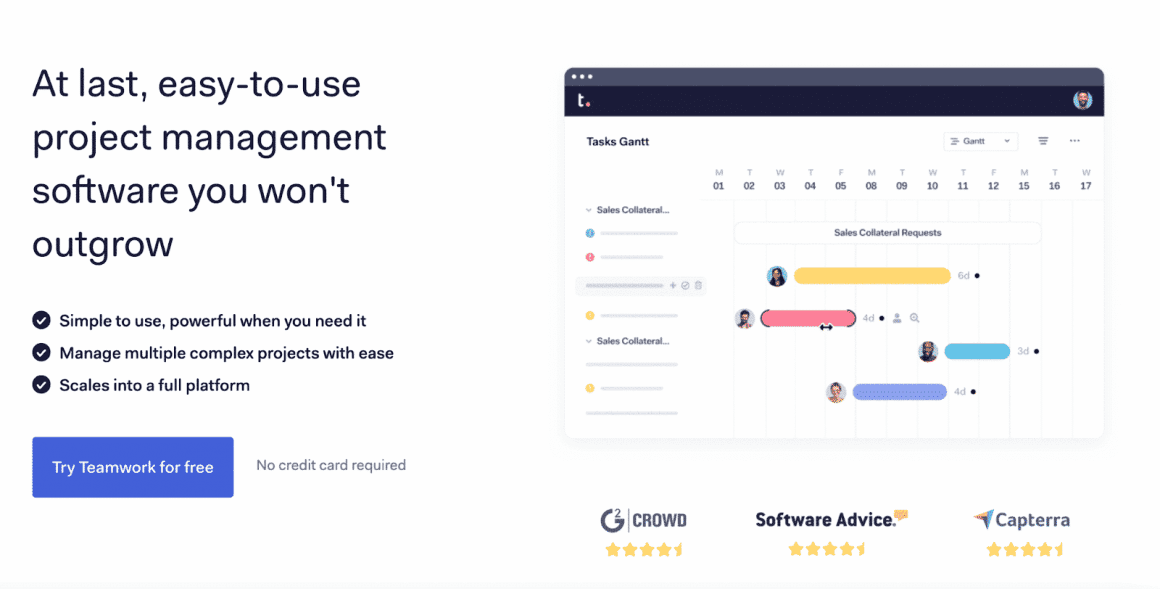Click the filter lines icon beside Gantt
This screenshot has width=1160, height=589.
tap(1043, 141)
